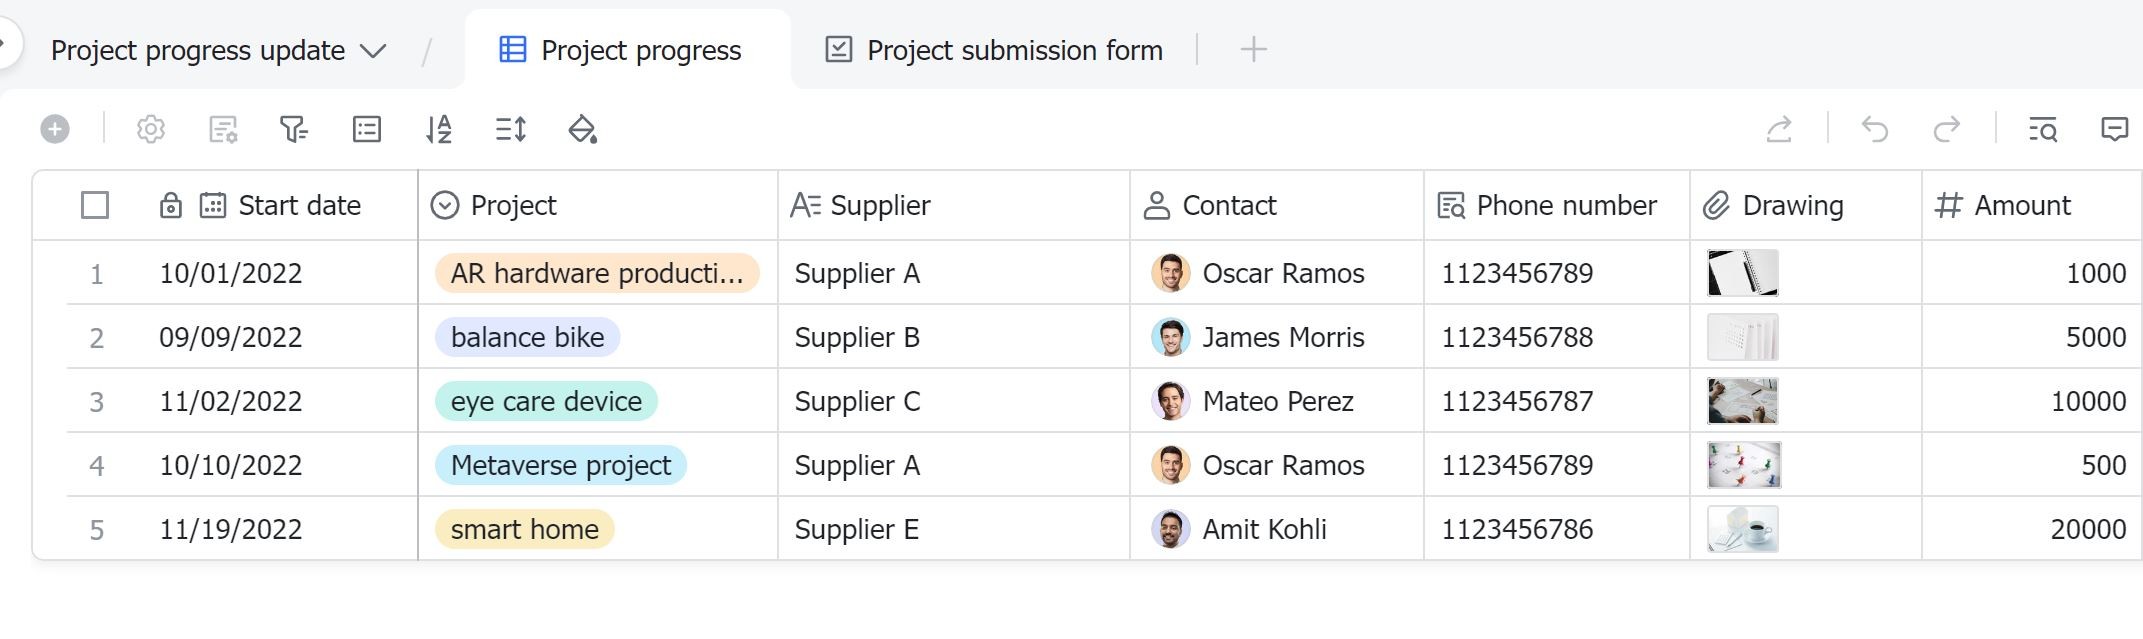
Task: Open the balance bike project option tag
Action: (527, 337)
